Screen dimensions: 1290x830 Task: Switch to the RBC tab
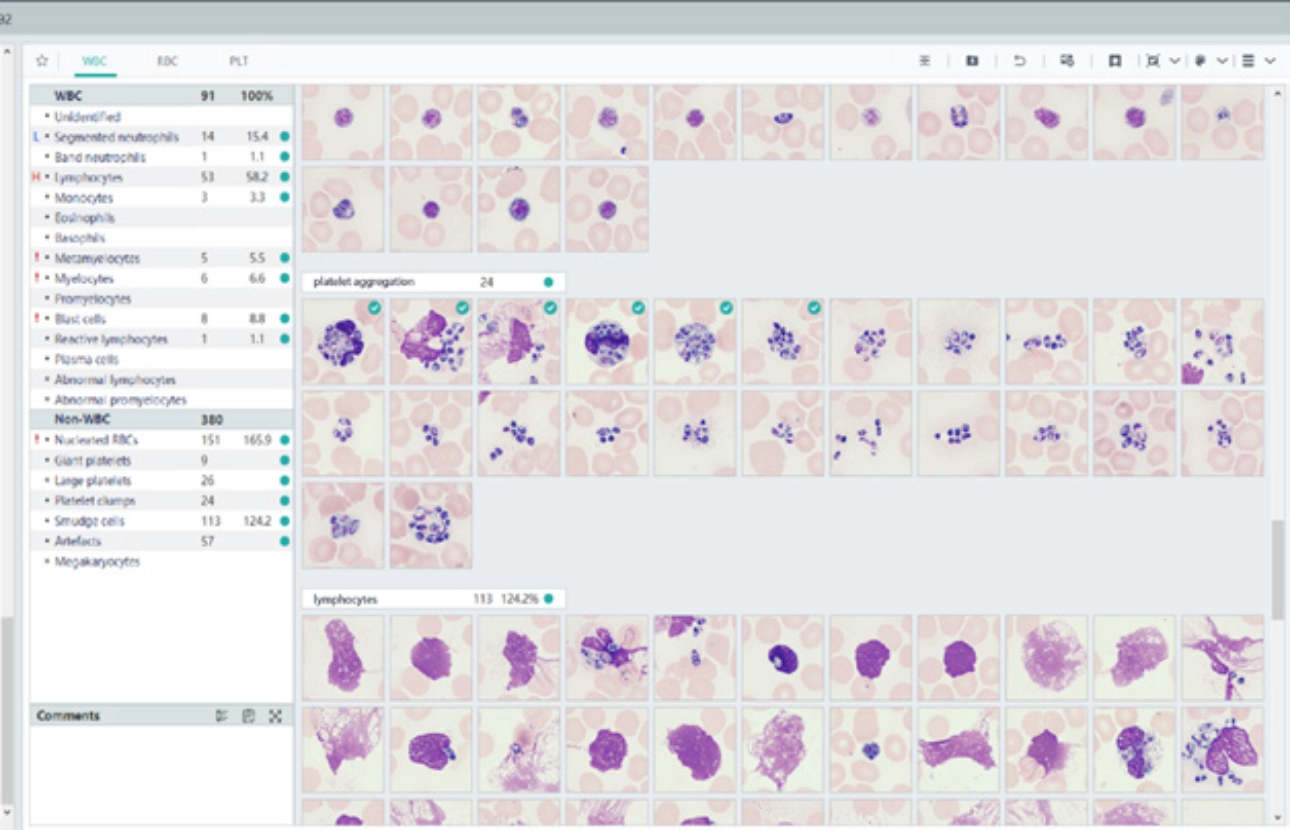(x=167, y=61)
